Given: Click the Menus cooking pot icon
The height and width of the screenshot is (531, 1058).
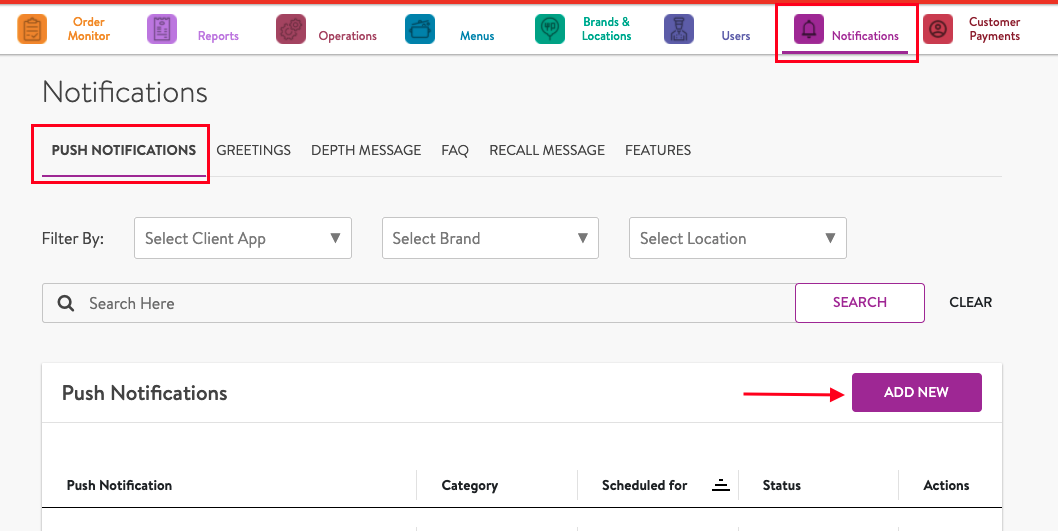Looking at the screenshot, I should pyautogui.click(x=420, y=30).
